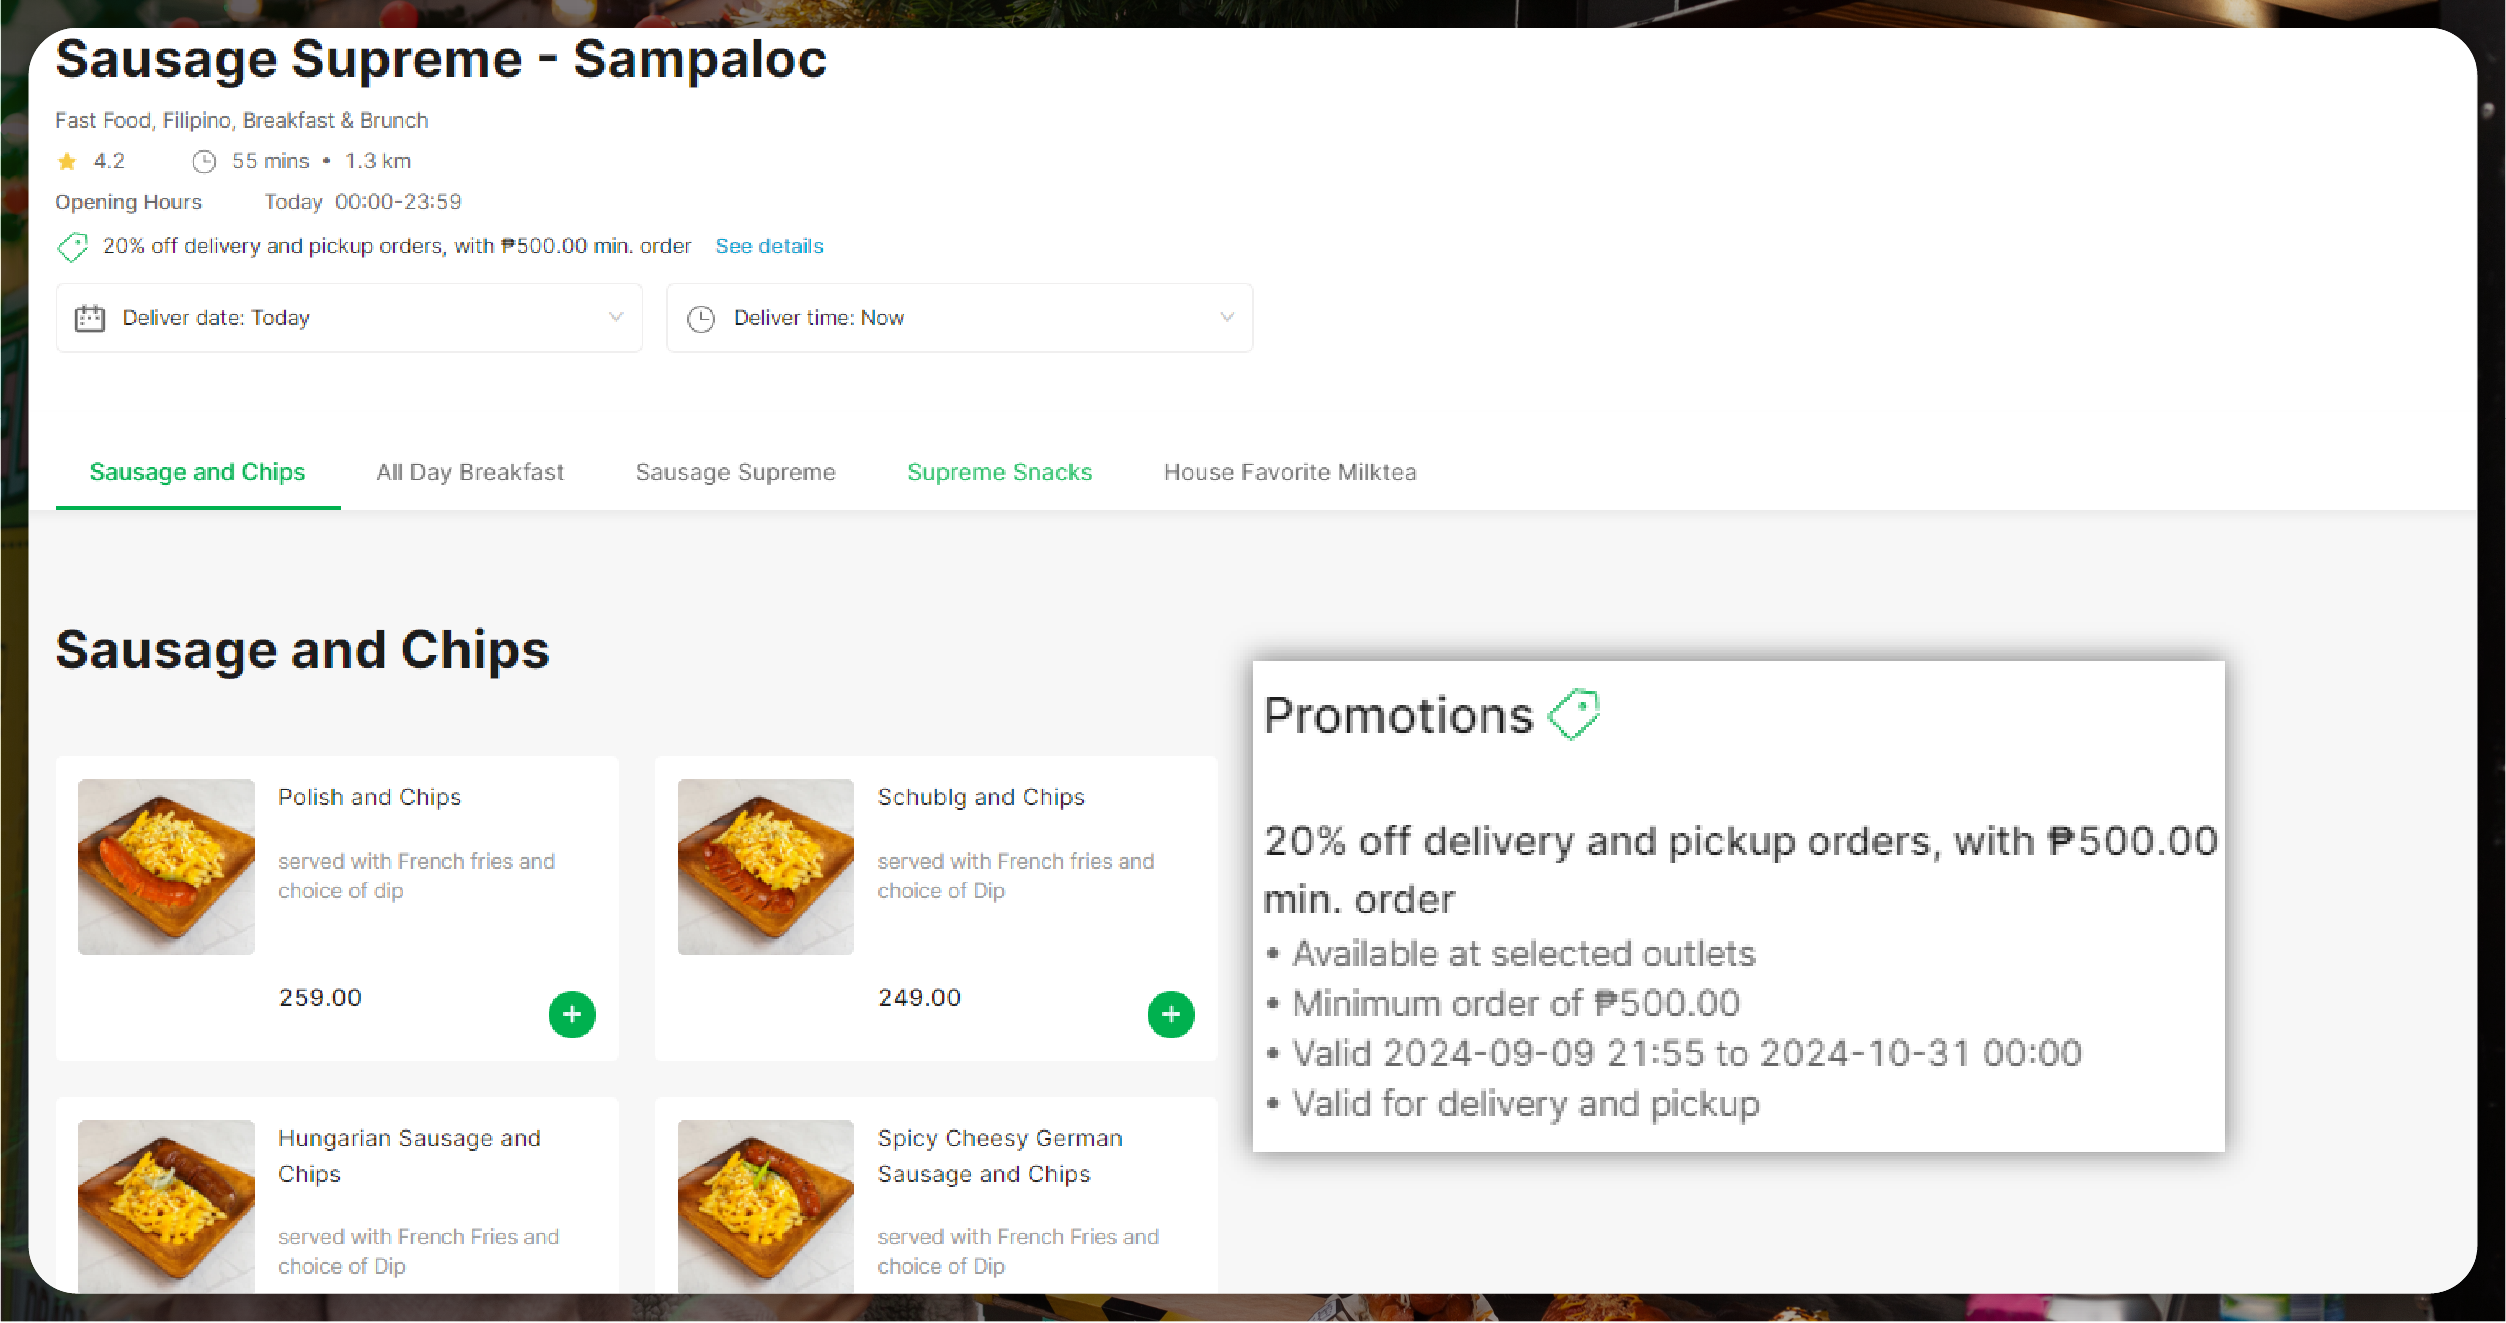Switch to the All Day Breakfast tab
Image resolution: width=2506 pixels, height=1323 pixels.
point(470,472)
